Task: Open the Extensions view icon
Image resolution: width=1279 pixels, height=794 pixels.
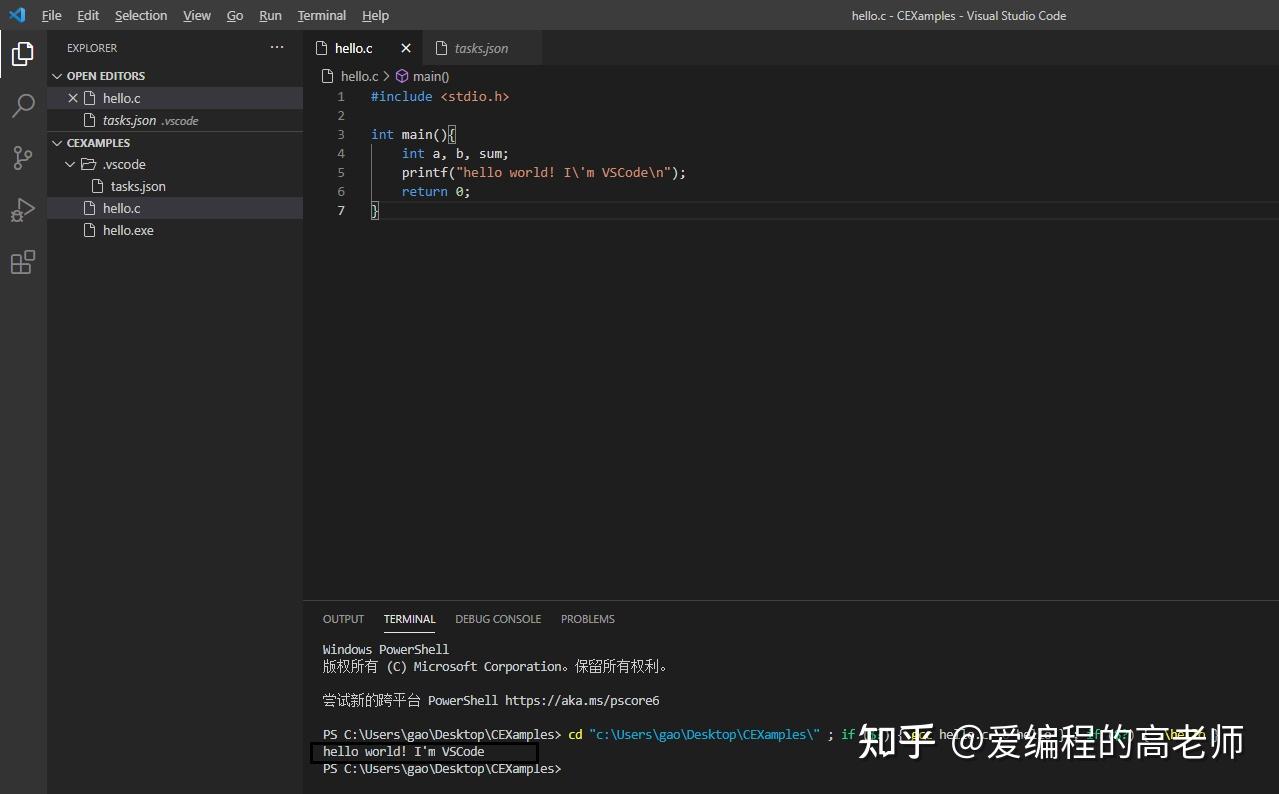Action: click(22, 262)
